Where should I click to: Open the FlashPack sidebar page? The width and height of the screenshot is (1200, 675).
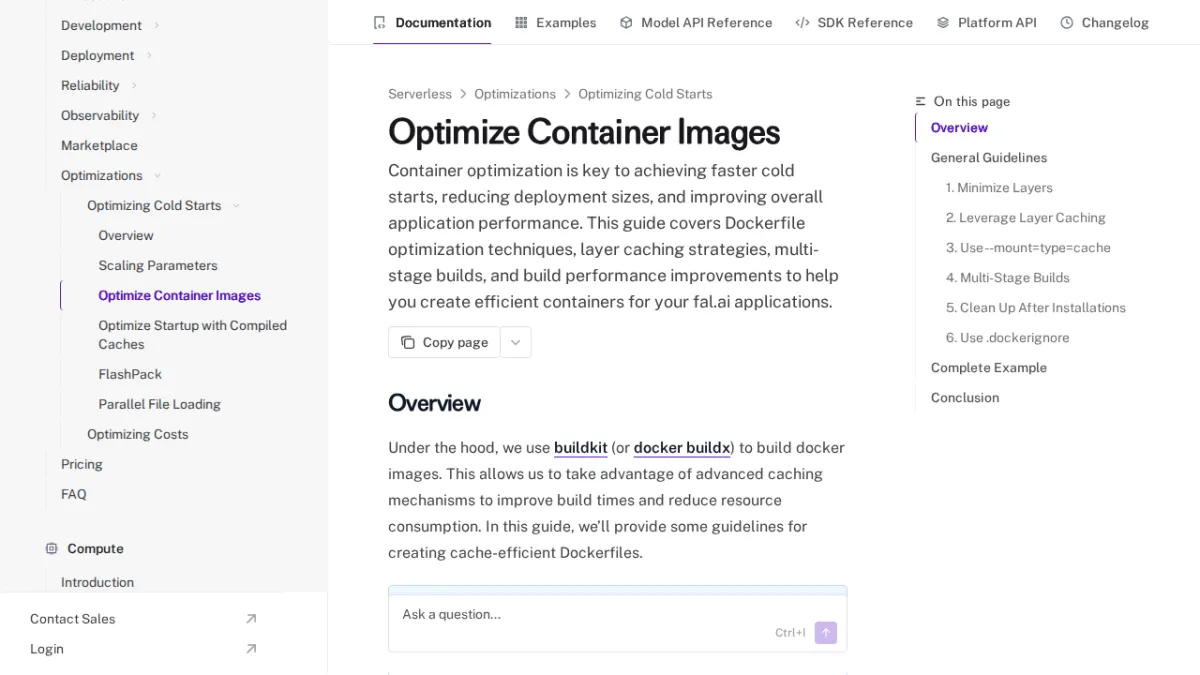(130, 374)
